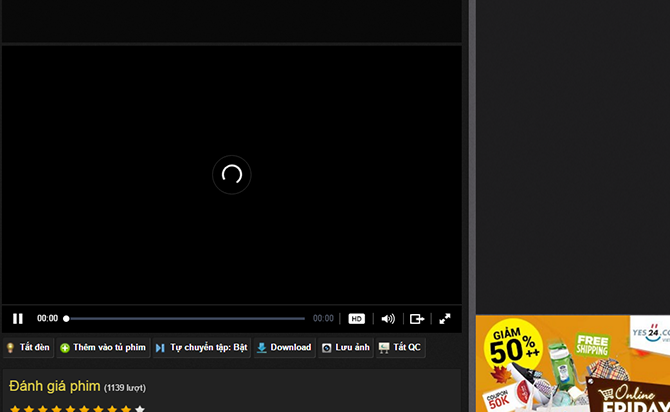Click Thêm vào tủ phim button

point(103,348)
